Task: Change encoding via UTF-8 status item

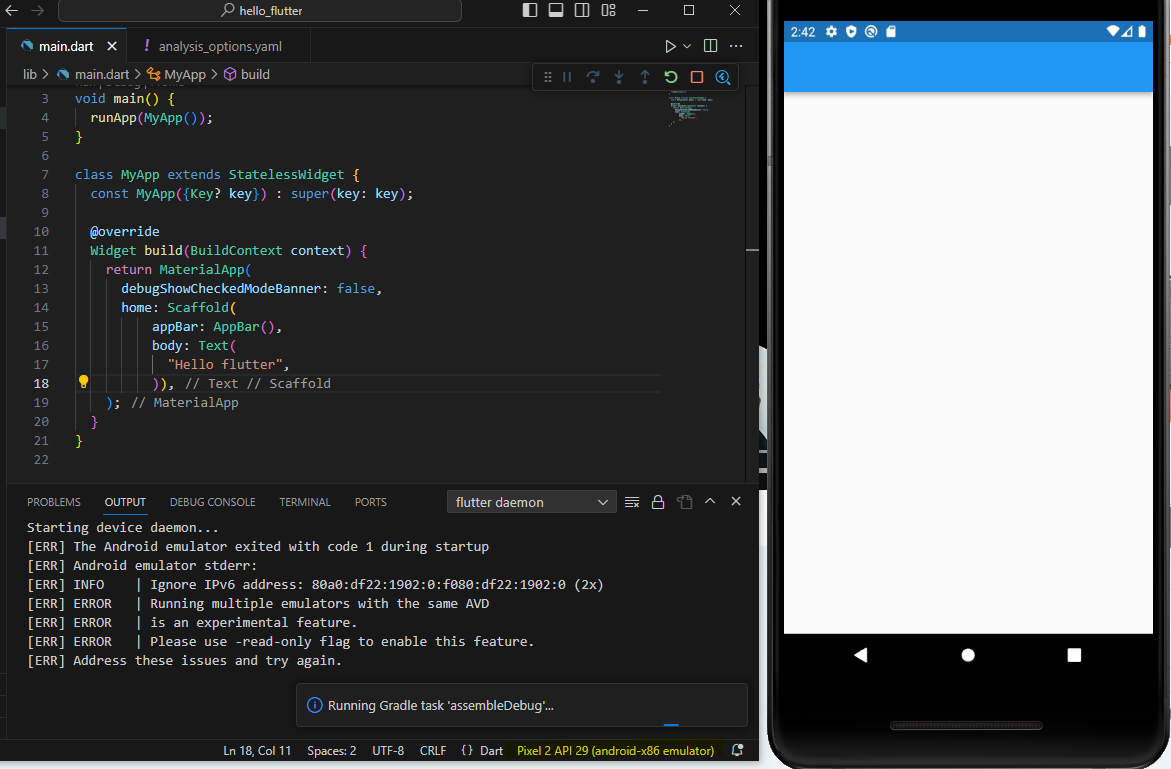Action: click(388, 750)
